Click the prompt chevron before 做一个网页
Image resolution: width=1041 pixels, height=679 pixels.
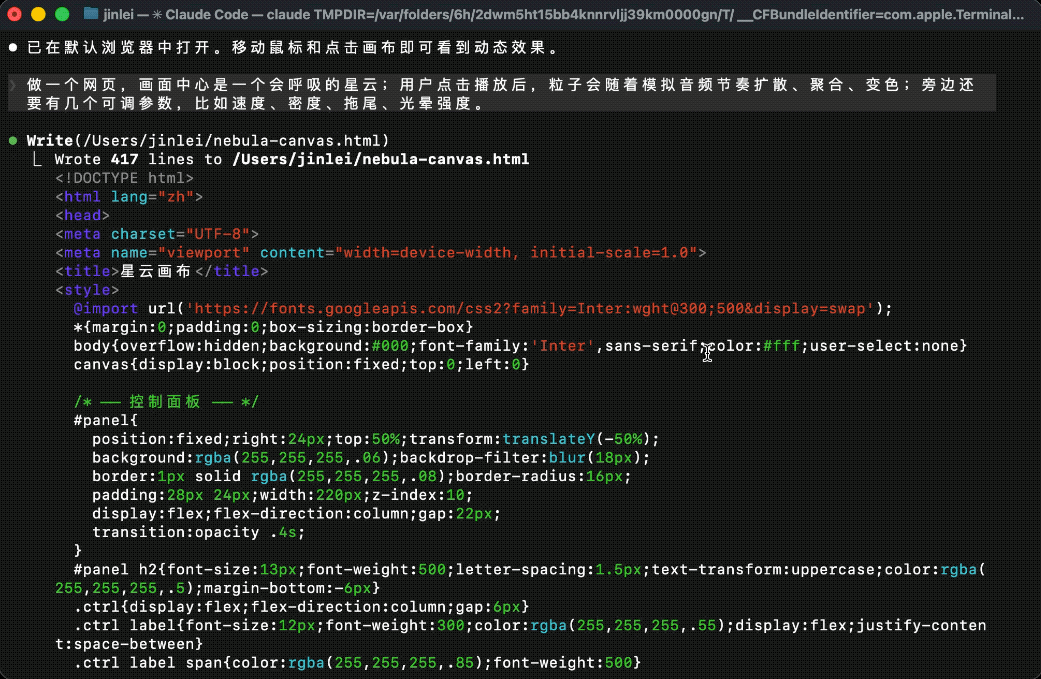pyautogui.click(x=13, y=84)
